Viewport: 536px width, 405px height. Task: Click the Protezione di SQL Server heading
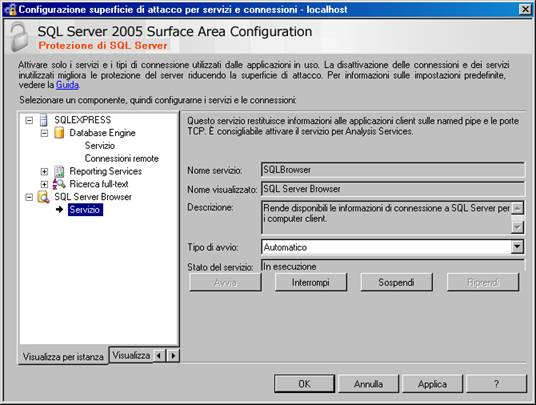pyautogui.click(x=103, y=45)
